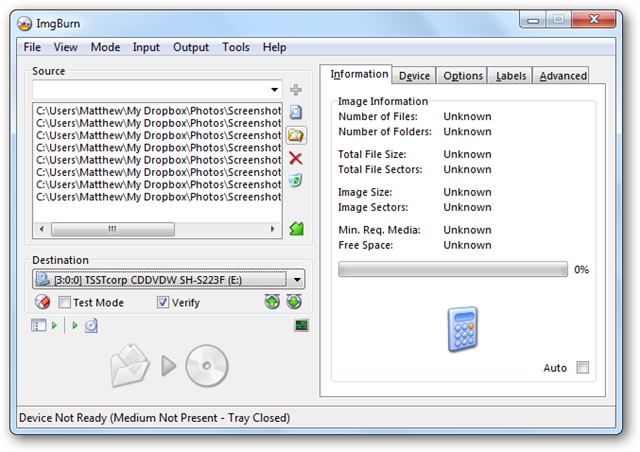Click the calculator icon
The image size is (640, 452).
pos(462,329)
